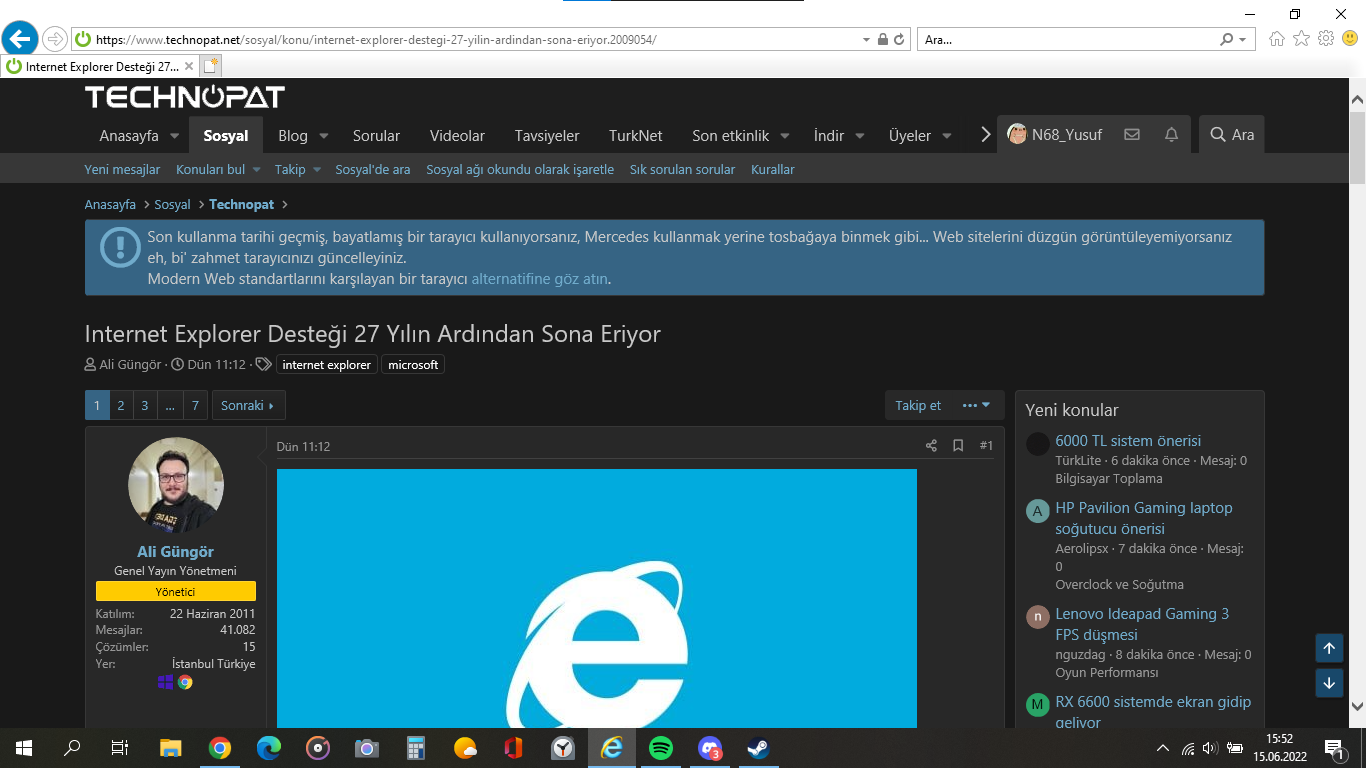The image size is (1366, 768).
Task: Open the inbox envelope icon in forum header
Action: coord(1132,134)
